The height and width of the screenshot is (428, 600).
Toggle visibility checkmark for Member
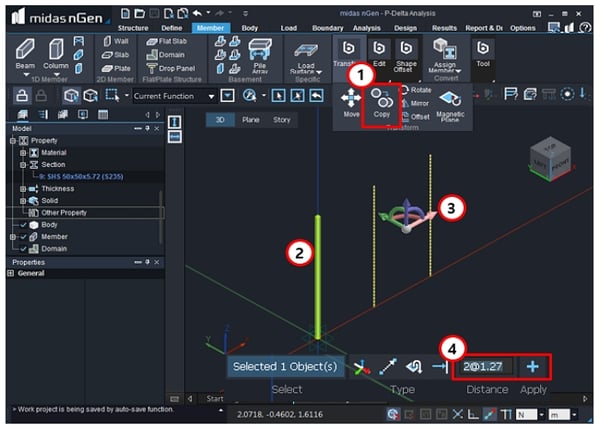click(23, 237)
